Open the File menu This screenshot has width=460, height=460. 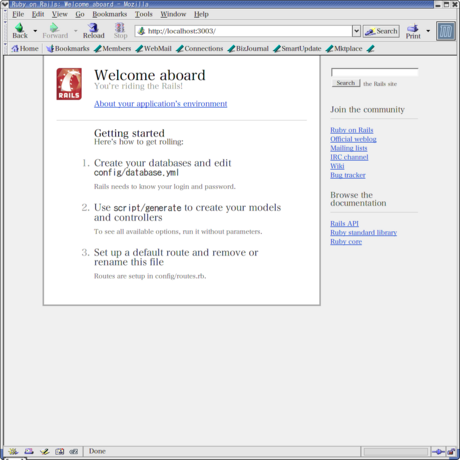(18, 14)
